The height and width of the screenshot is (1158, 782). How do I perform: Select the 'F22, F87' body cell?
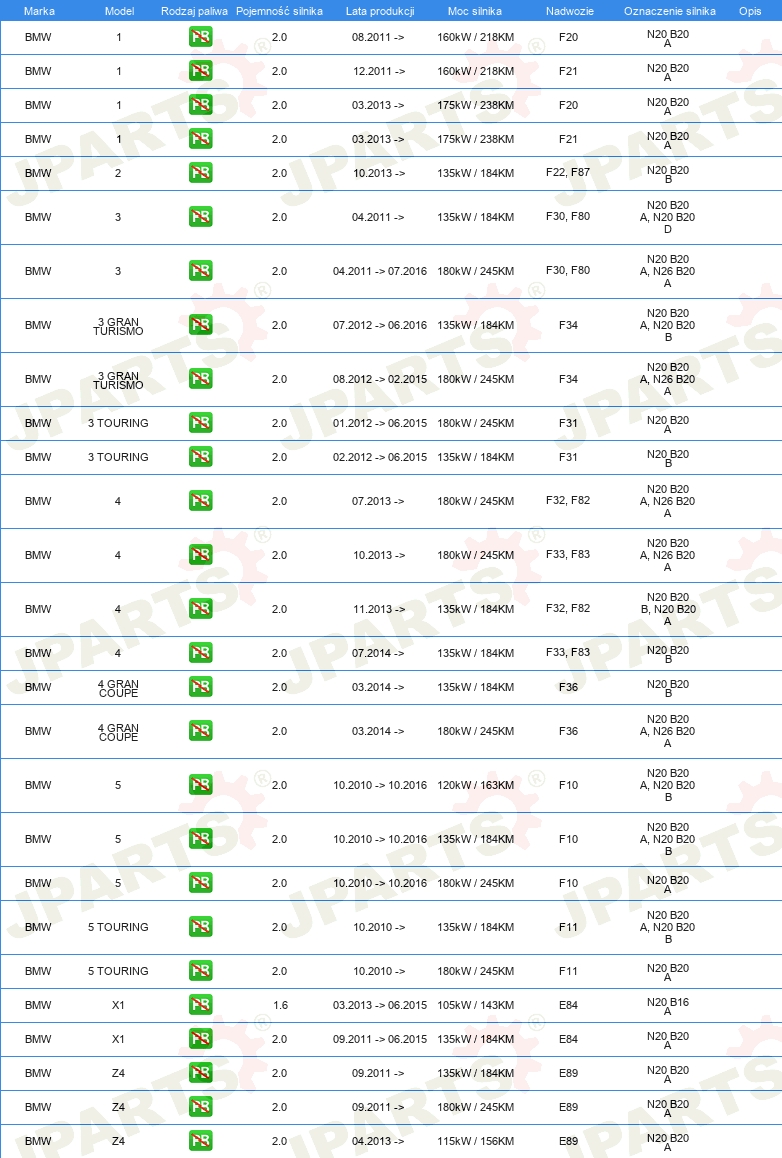point(568,172)
